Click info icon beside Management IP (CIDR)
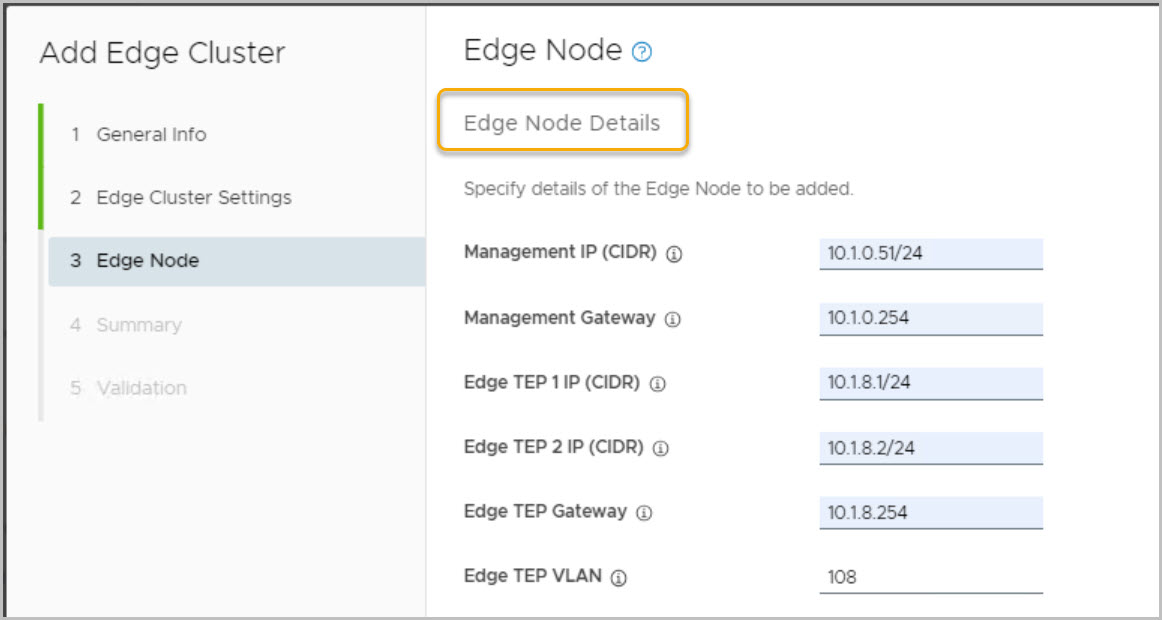The image size is (1162, 620). [x=674, y=254]
